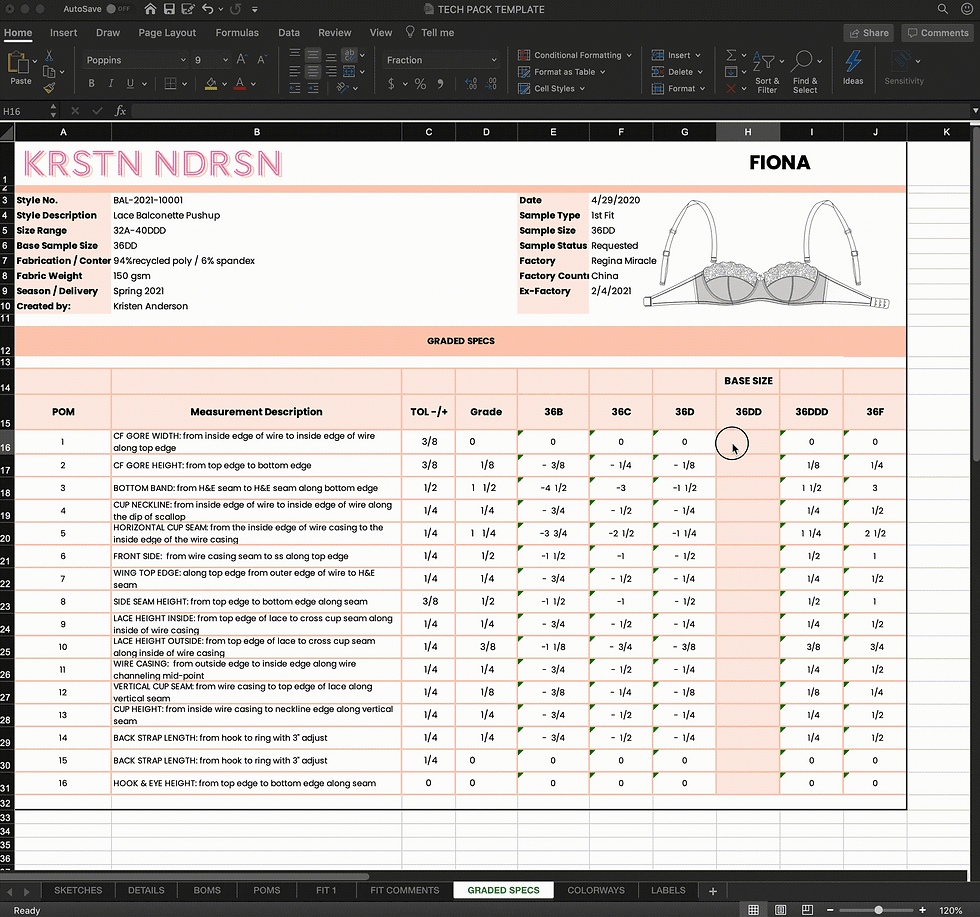Align cell text to the right
This screenshot has height=917, width=980.
coord(331,71)
